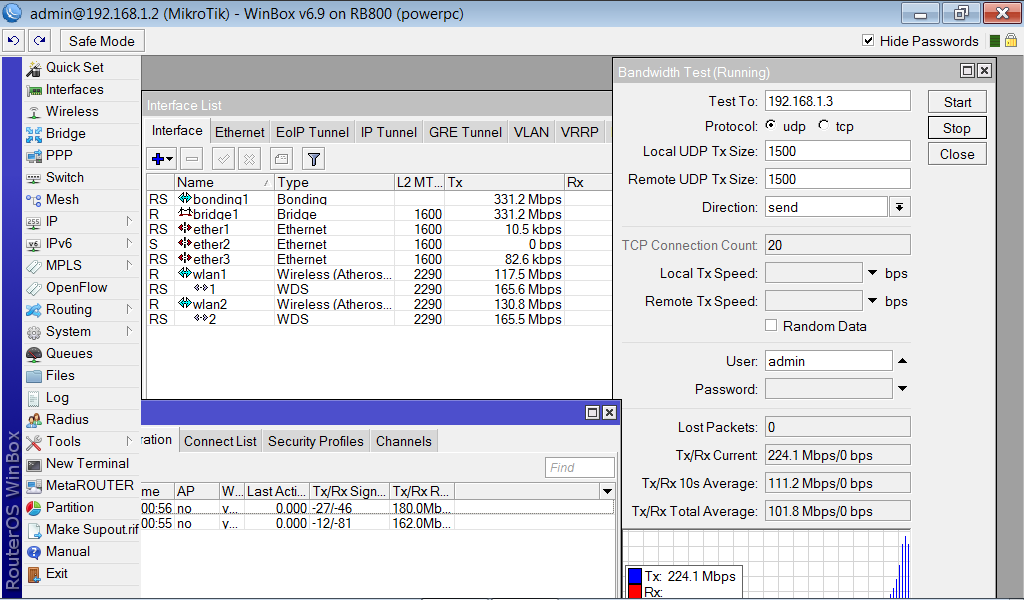The height and width of the screenshot is (600, 1024).
Task: Click the Log sidebar icon
Action: point(33,398)
